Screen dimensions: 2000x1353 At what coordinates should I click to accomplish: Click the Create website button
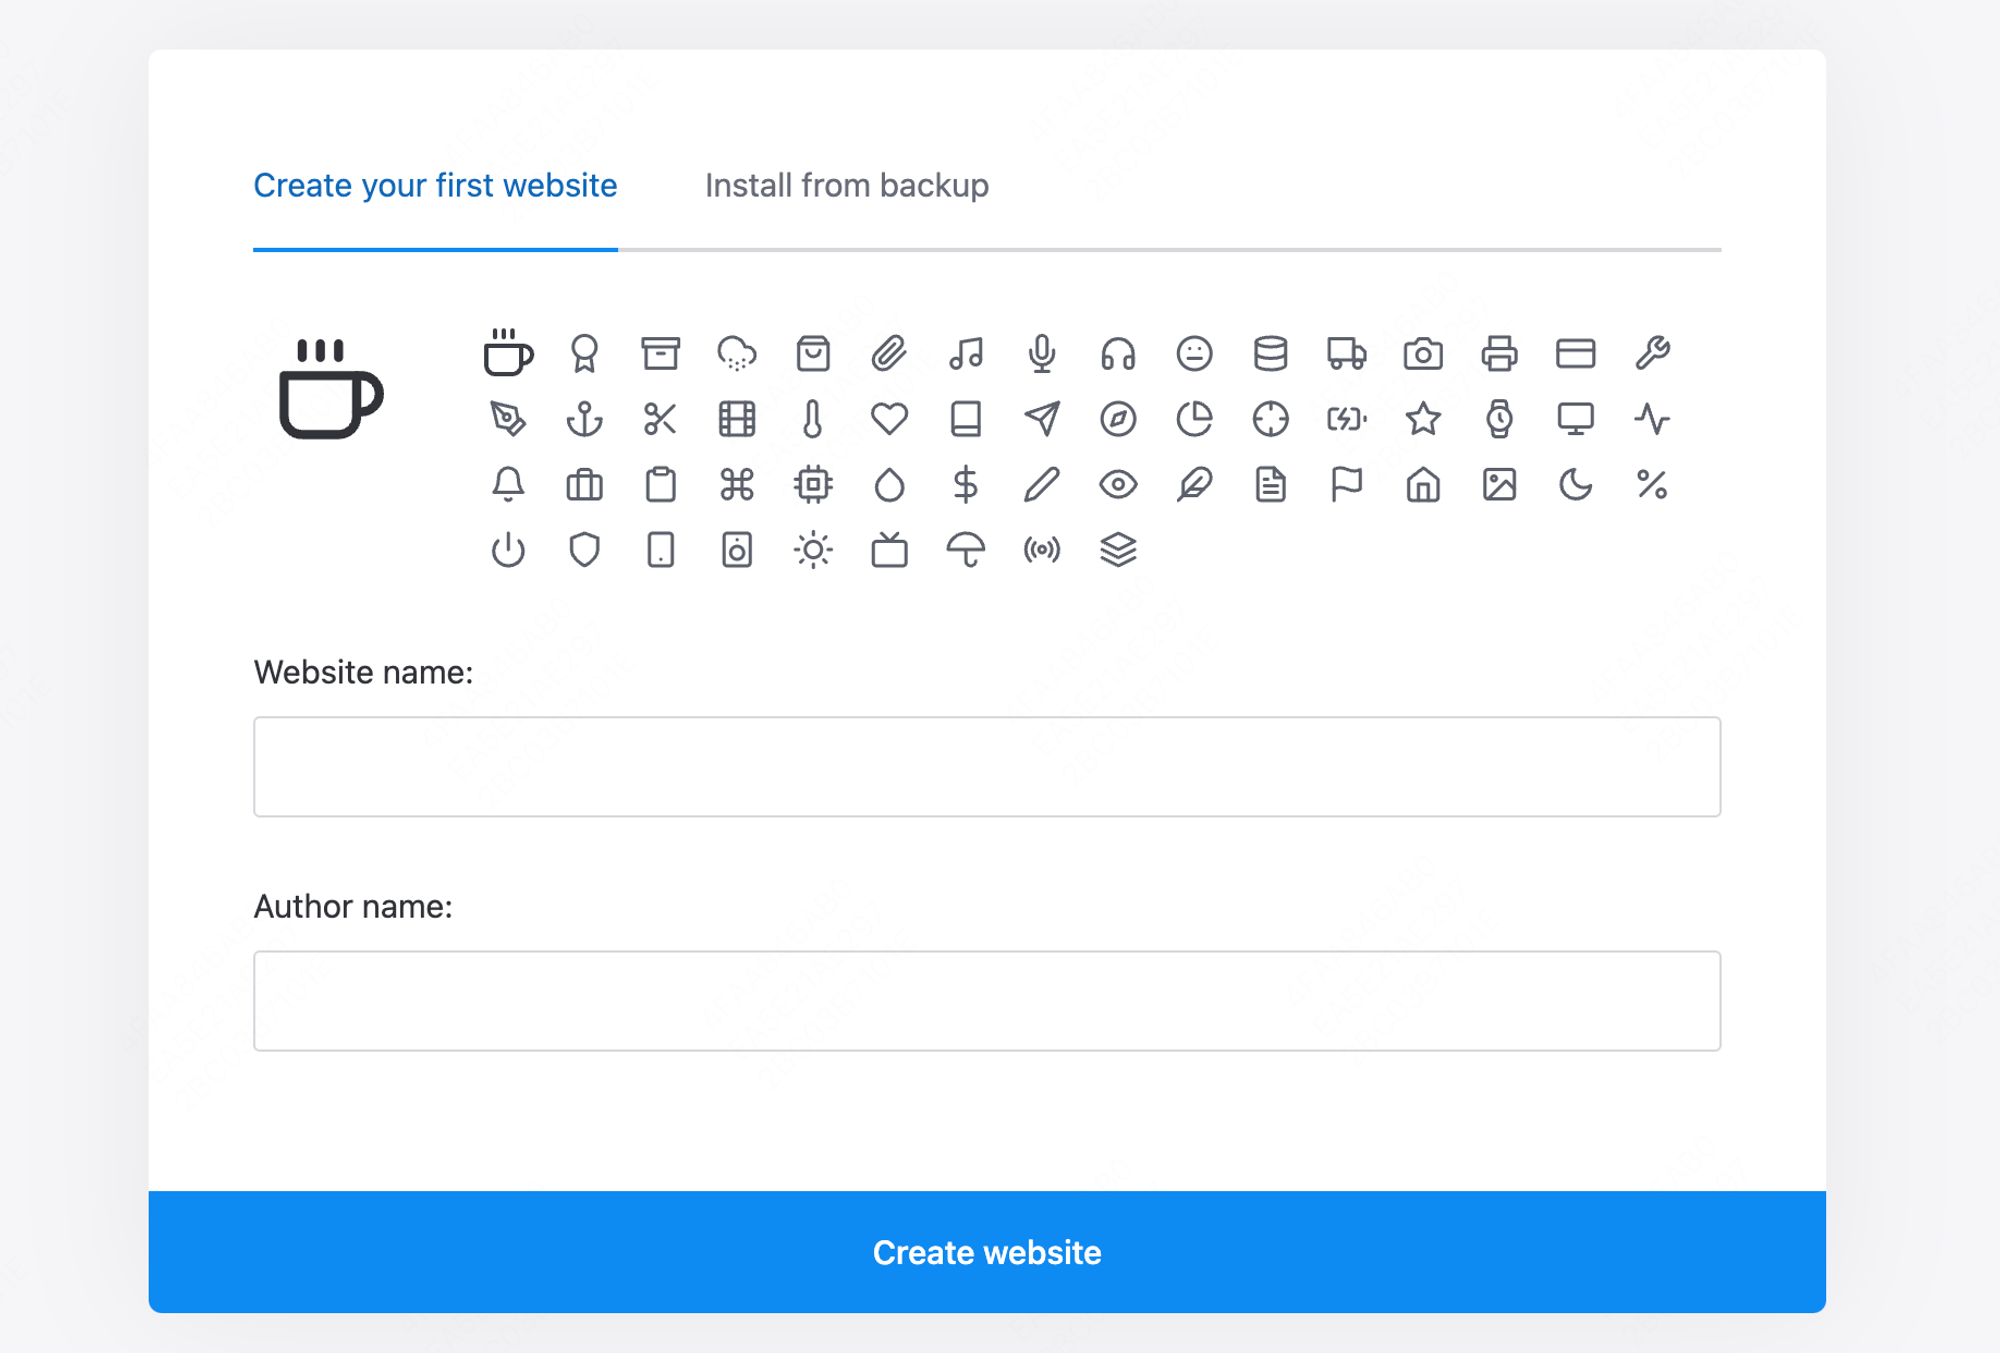[987, 1252]
